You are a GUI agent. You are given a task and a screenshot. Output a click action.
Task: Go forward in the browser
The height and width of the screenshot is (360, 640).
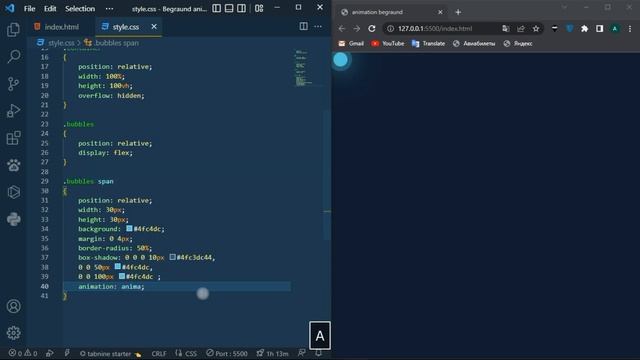point(357,29)
